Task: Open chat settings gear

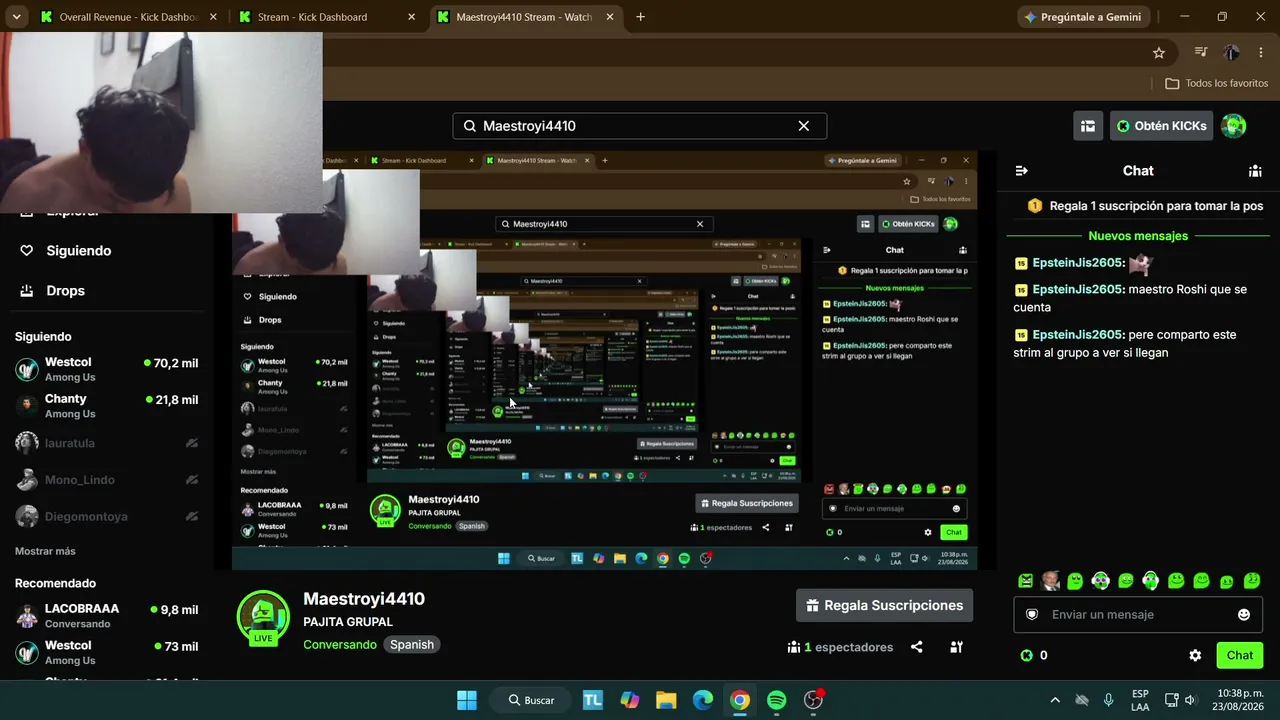Action: [x=1195, y=656]
